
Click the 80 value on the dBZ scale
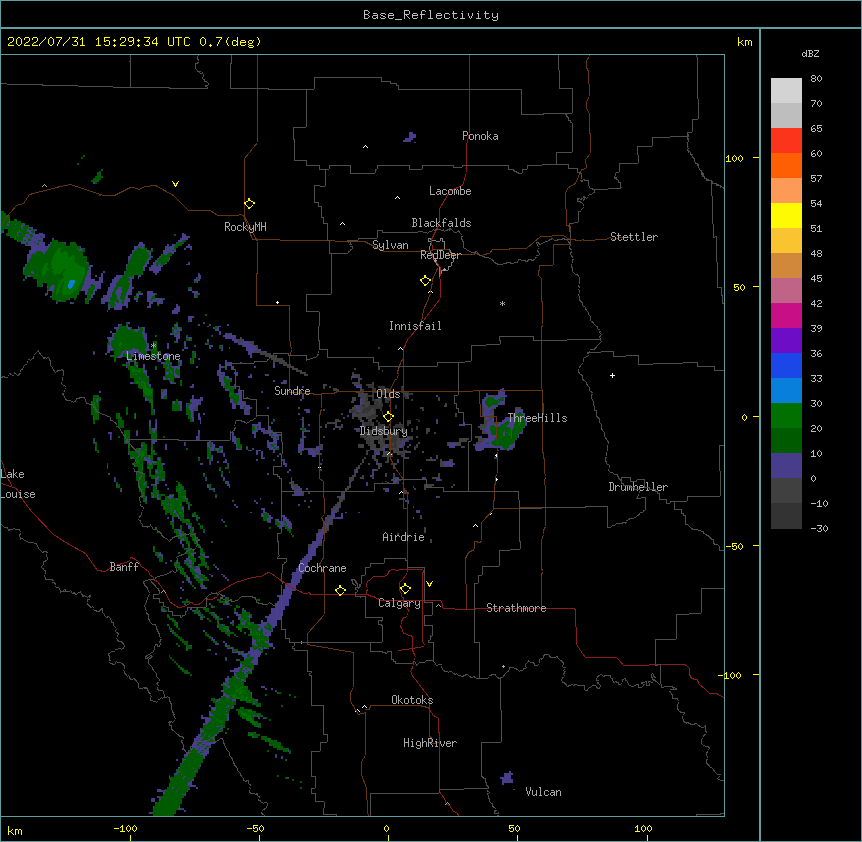[816, 79]
